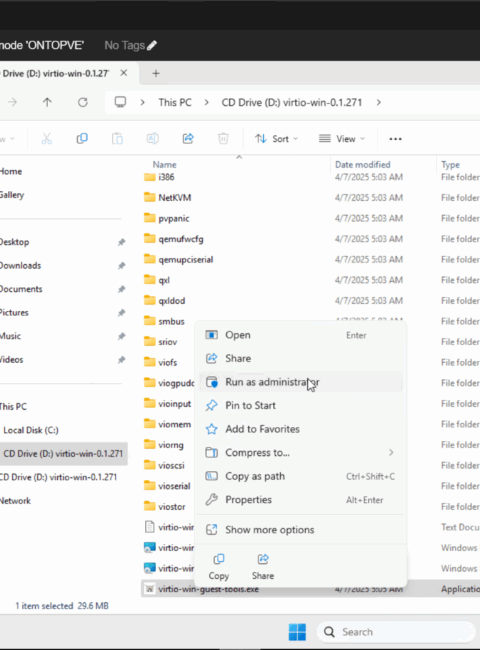480x650 pixels.
Task: Expand chevron after CD Drive in address bar
Action: point(378,102)
